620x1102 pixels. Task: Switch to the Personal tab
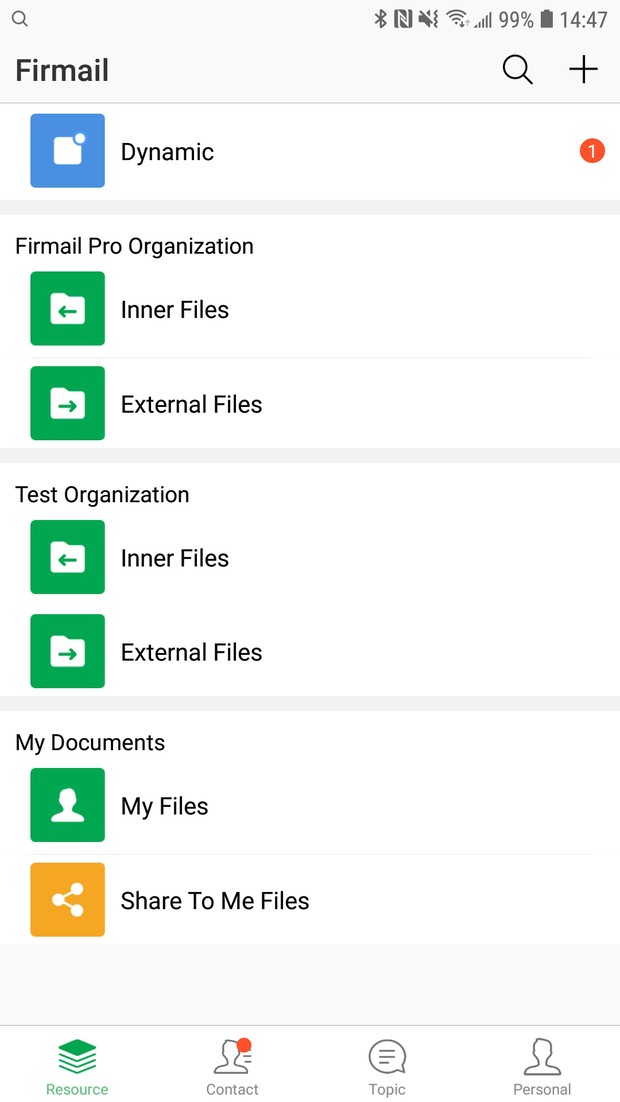(542, 1066)
